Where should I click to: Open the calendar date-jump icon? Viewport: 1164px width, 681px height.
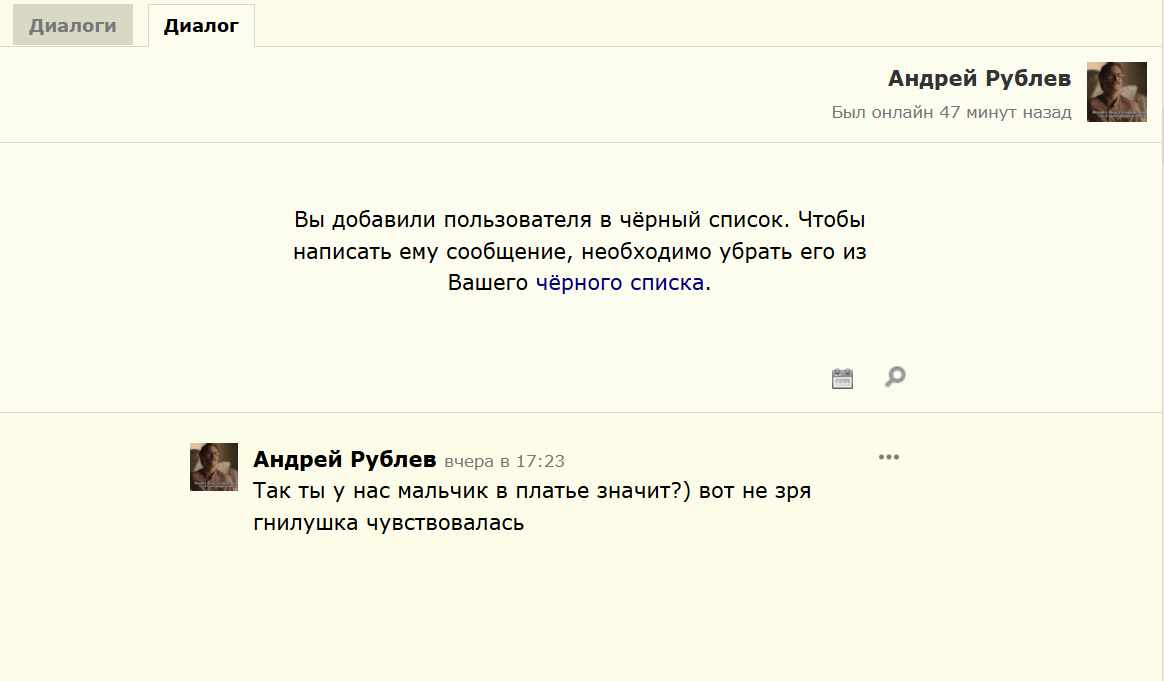click(x=842, y=378)
